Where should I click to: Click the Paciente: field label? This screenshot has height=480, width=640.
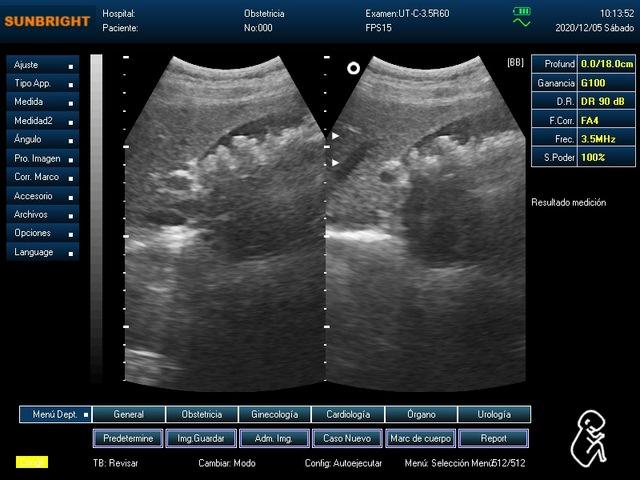point(120,28)
